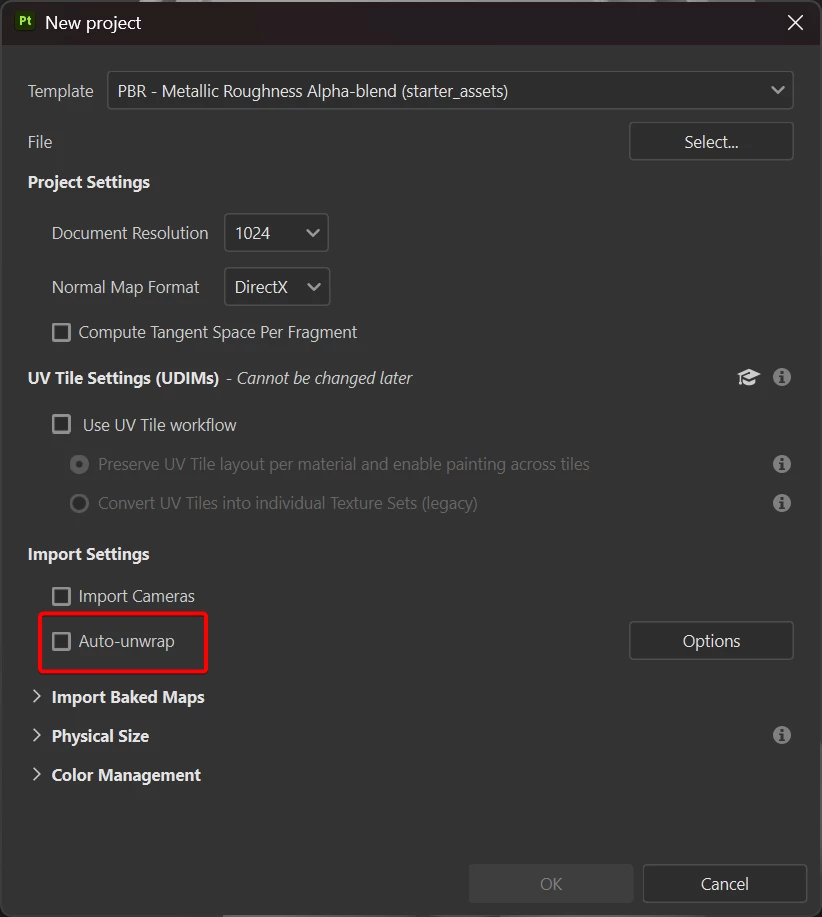Click the 'Template' label text
This screenshot has height=917, width=822.
point(60,91)
